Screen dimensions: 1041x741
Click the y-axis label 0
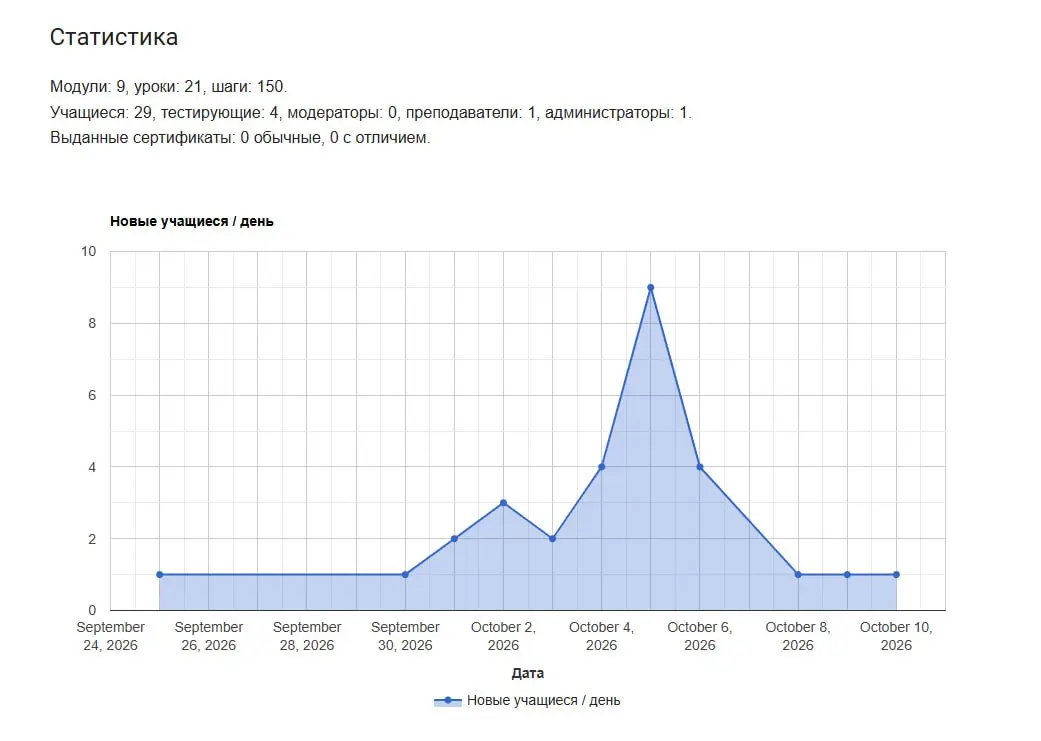92,610
